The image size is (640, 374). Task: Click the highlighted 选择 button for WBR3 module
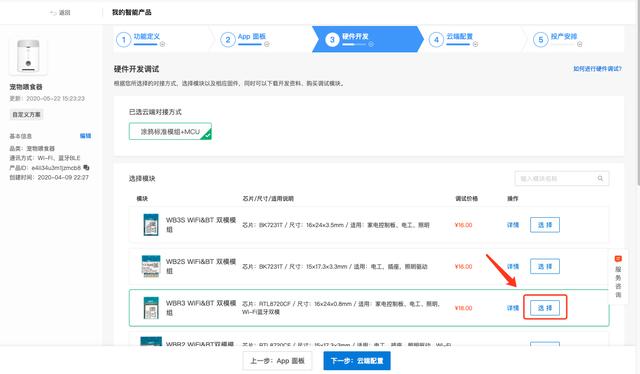[x=545, y=307]
